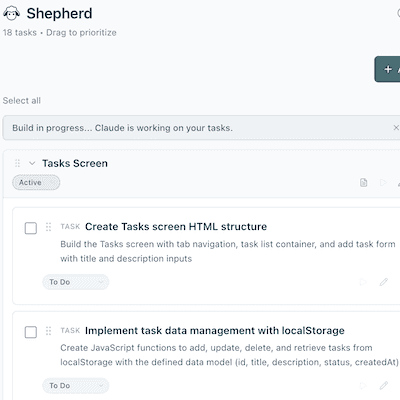
Task: Edit the localStorage data management task
Action: [x=384, y=386]
